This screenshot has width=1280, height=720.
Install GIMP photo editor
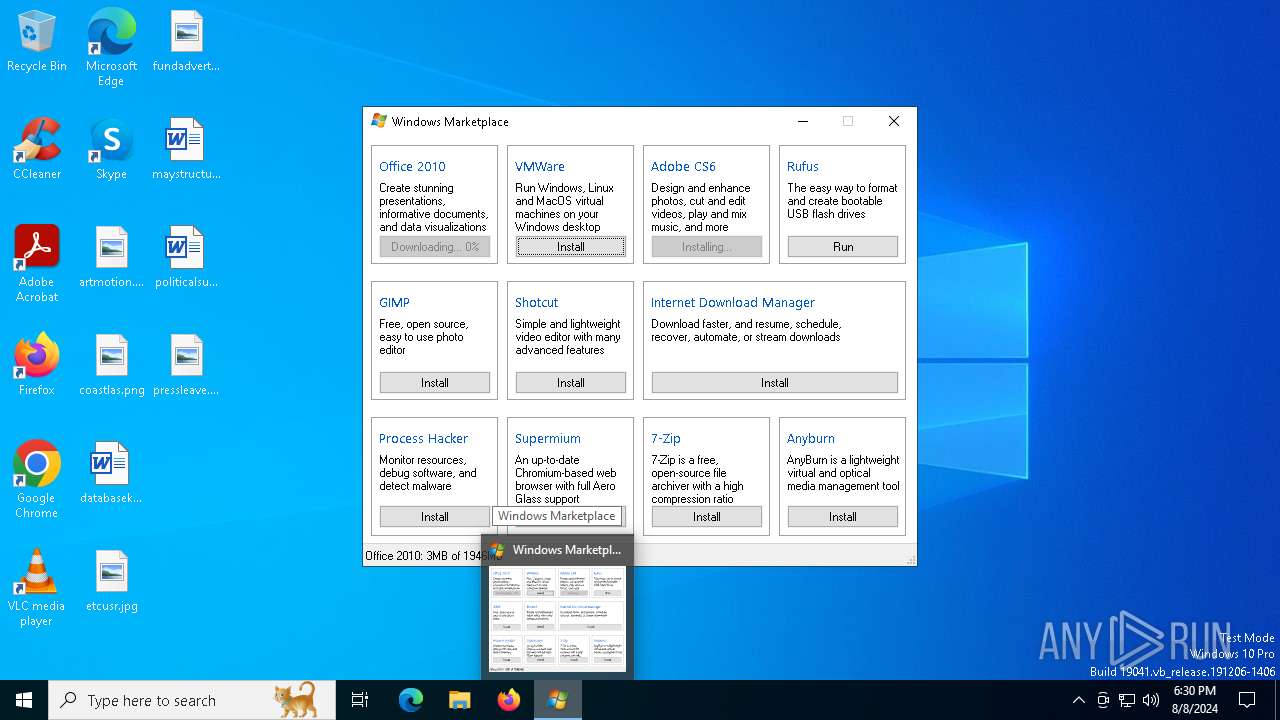point(435,383)
